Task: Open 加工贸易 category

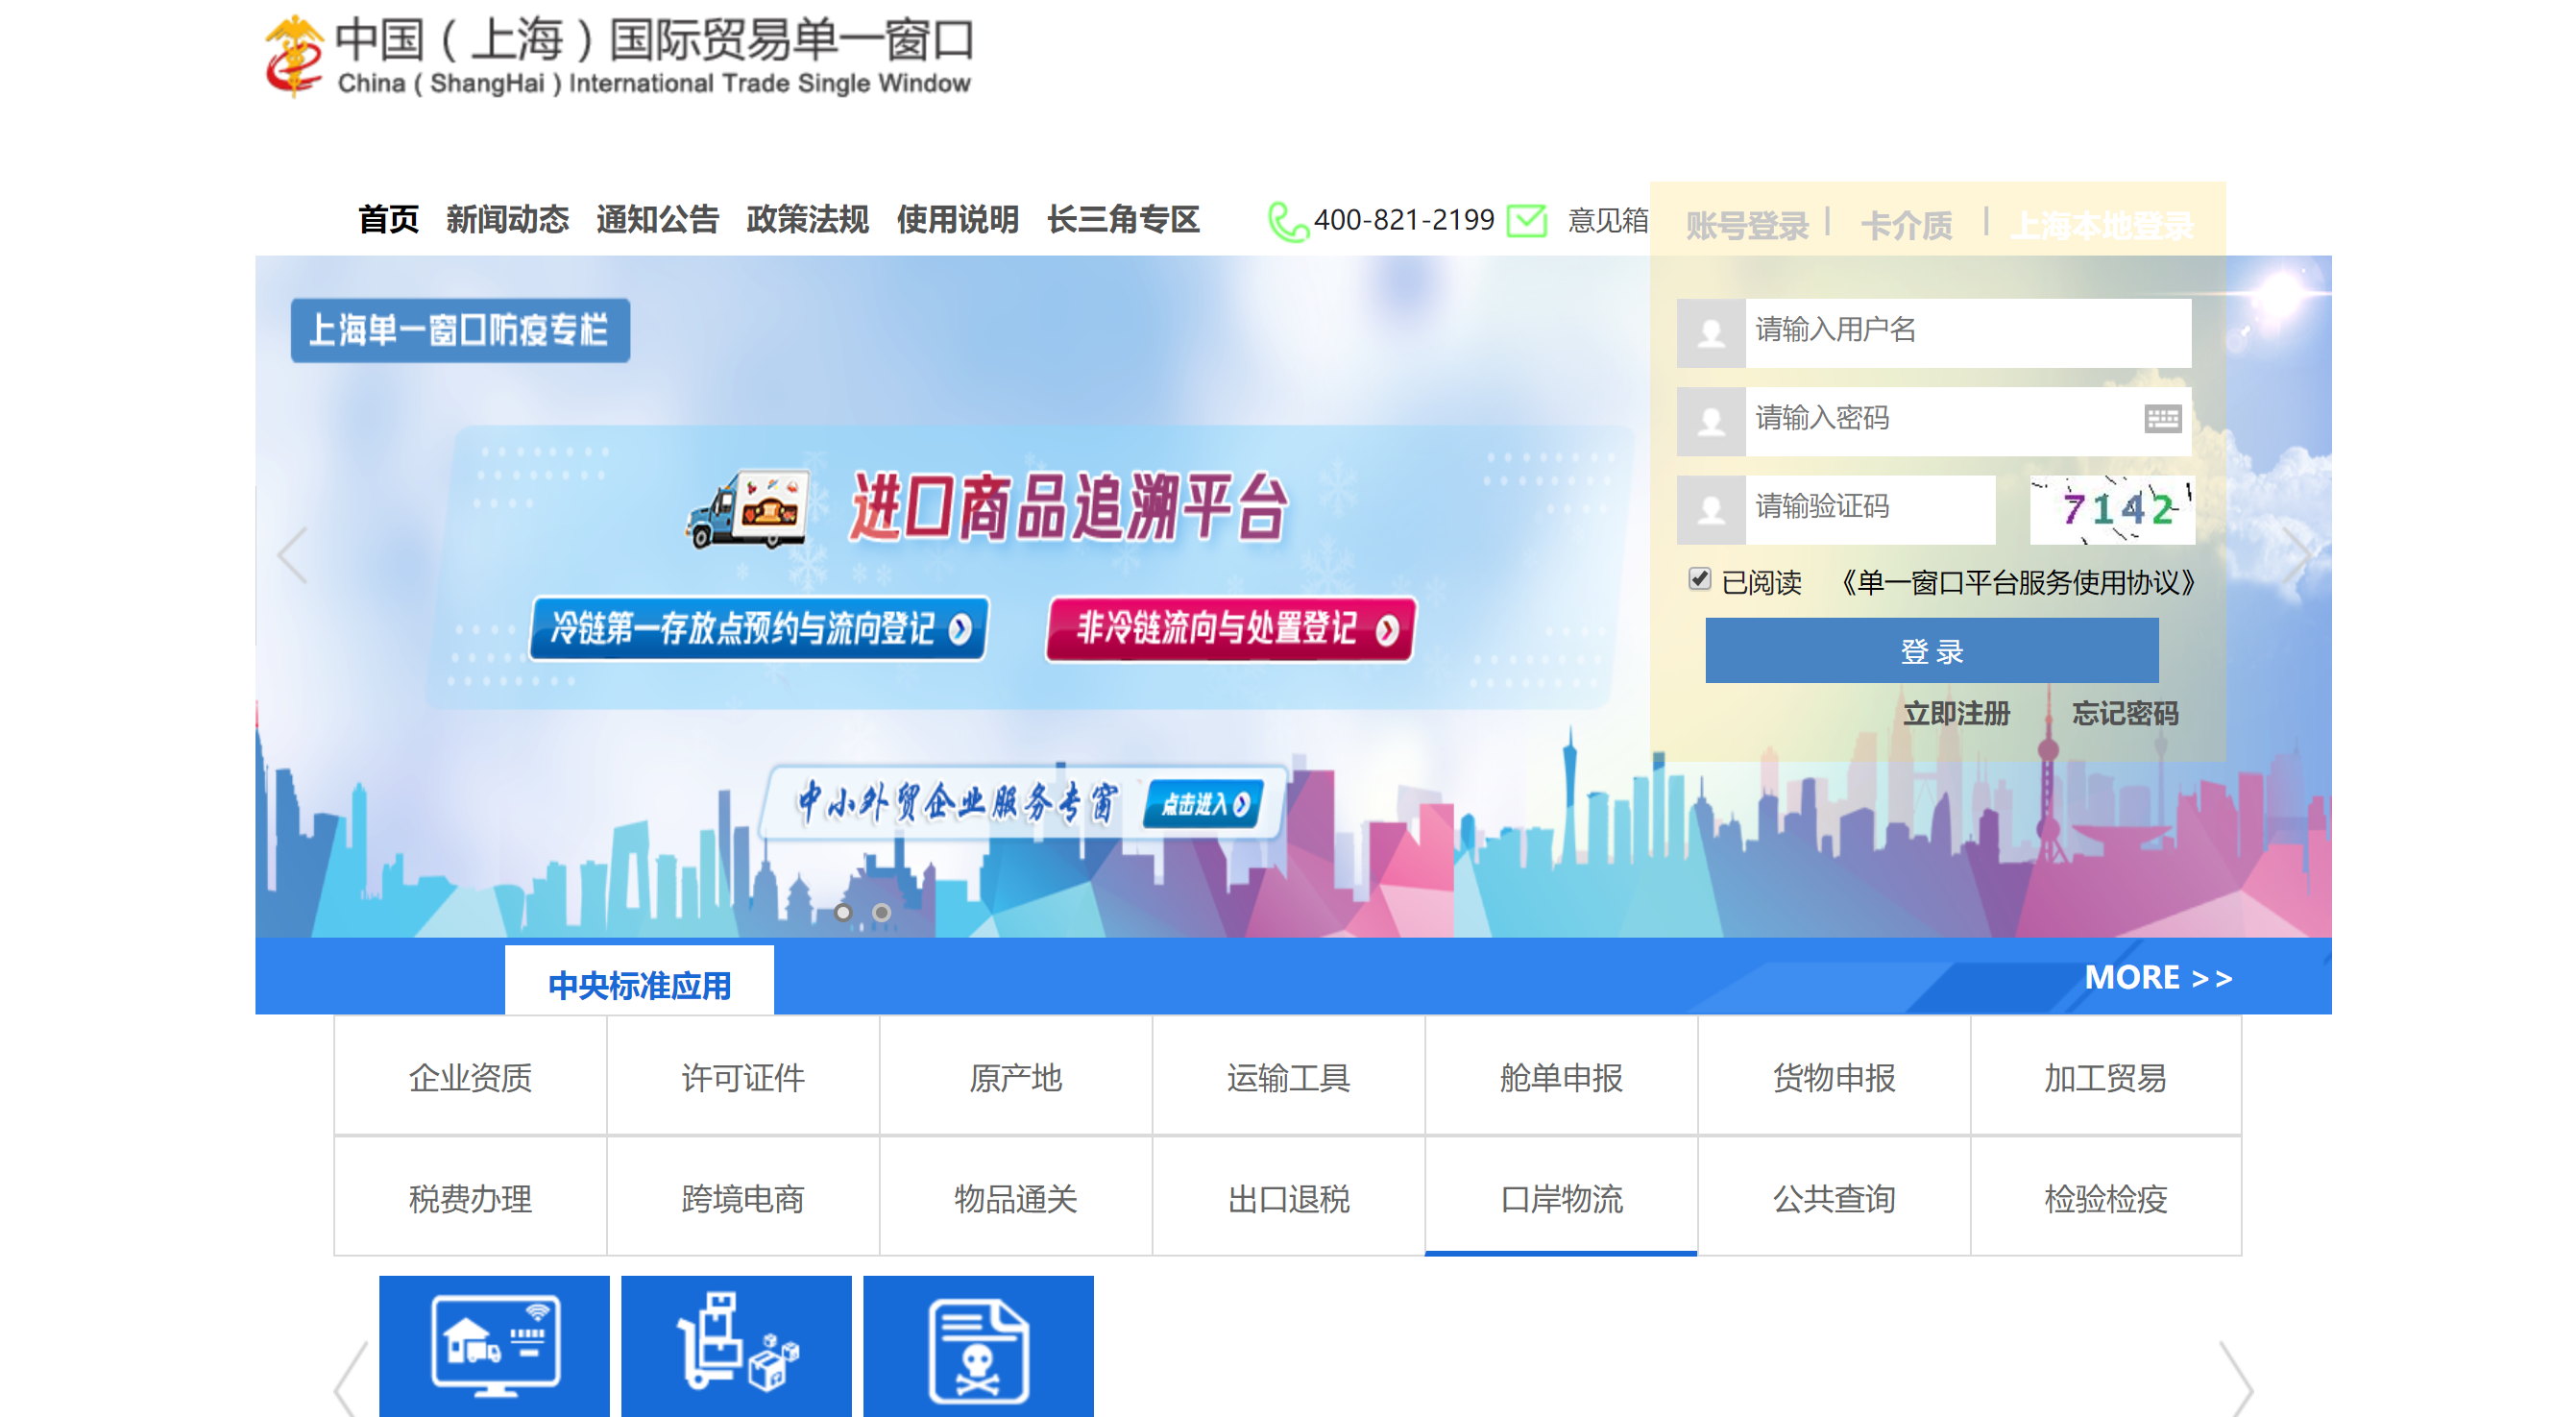Action: coord(2105,1076)
